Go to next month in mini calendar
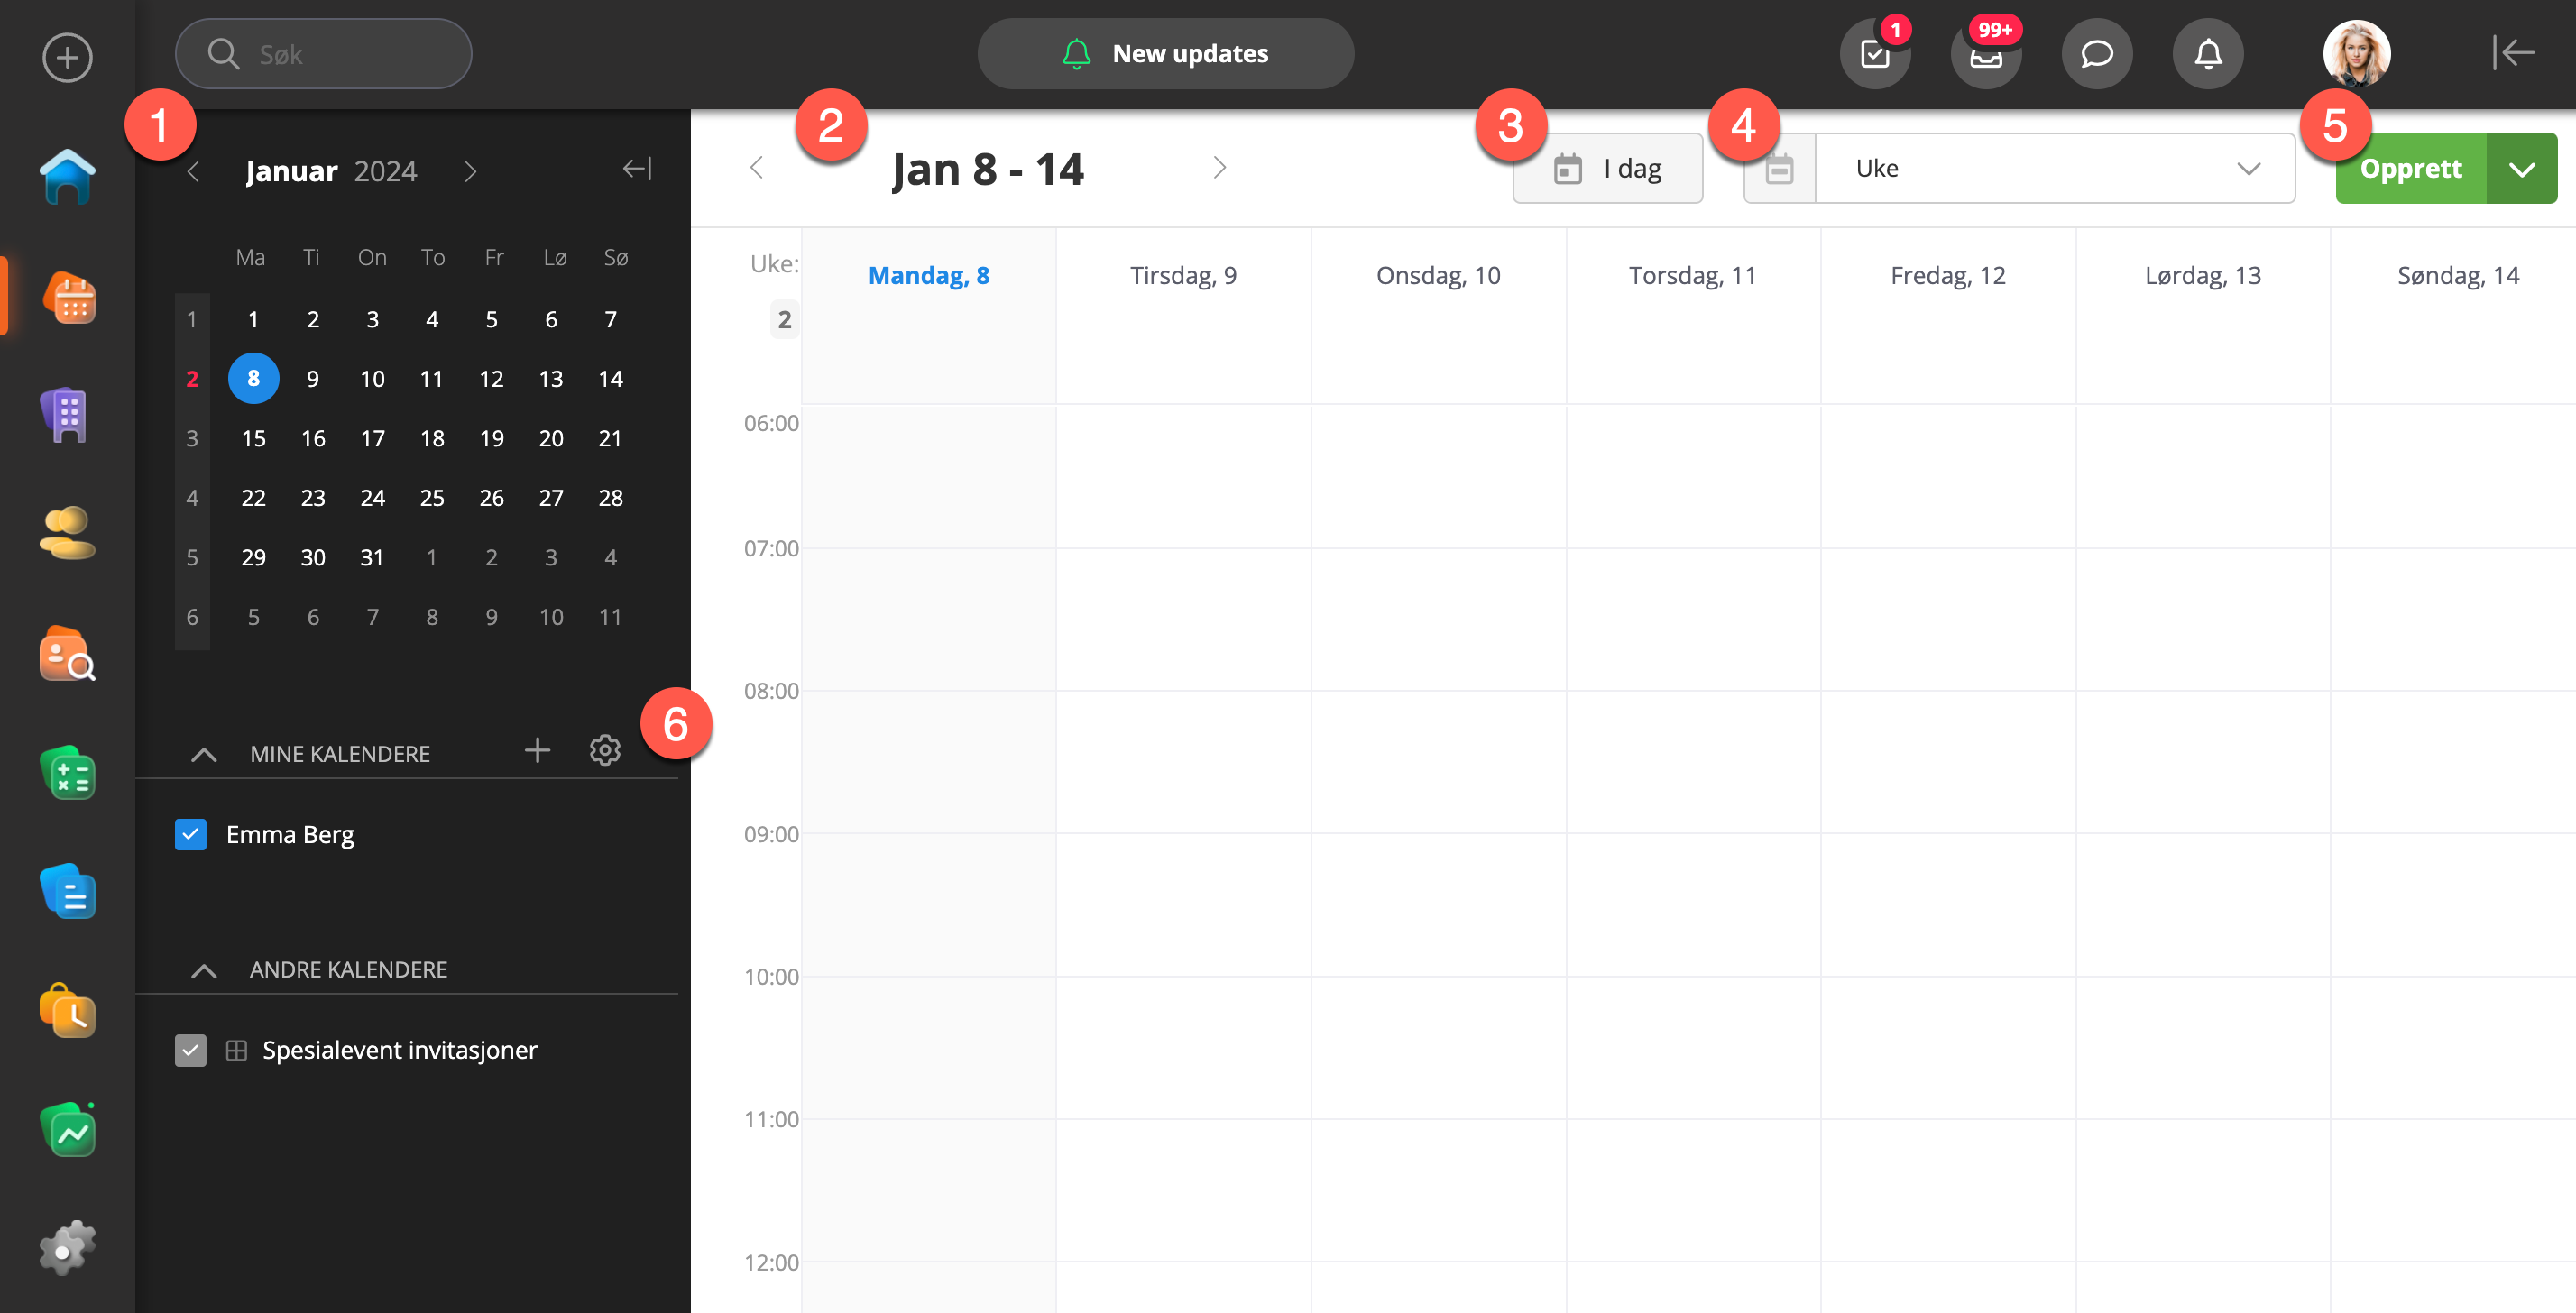 pyautogui.click(x=470, y=172)
